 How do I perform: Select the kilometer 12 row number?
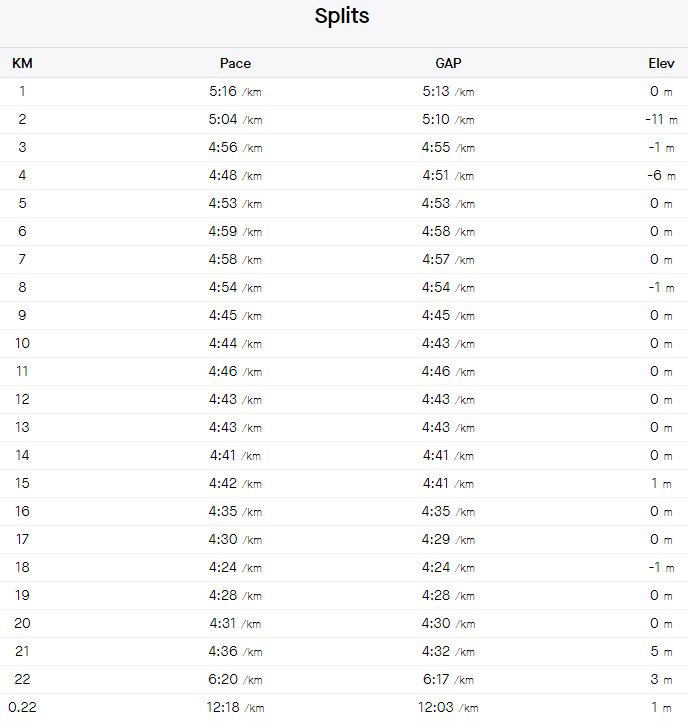coord(22,400)
